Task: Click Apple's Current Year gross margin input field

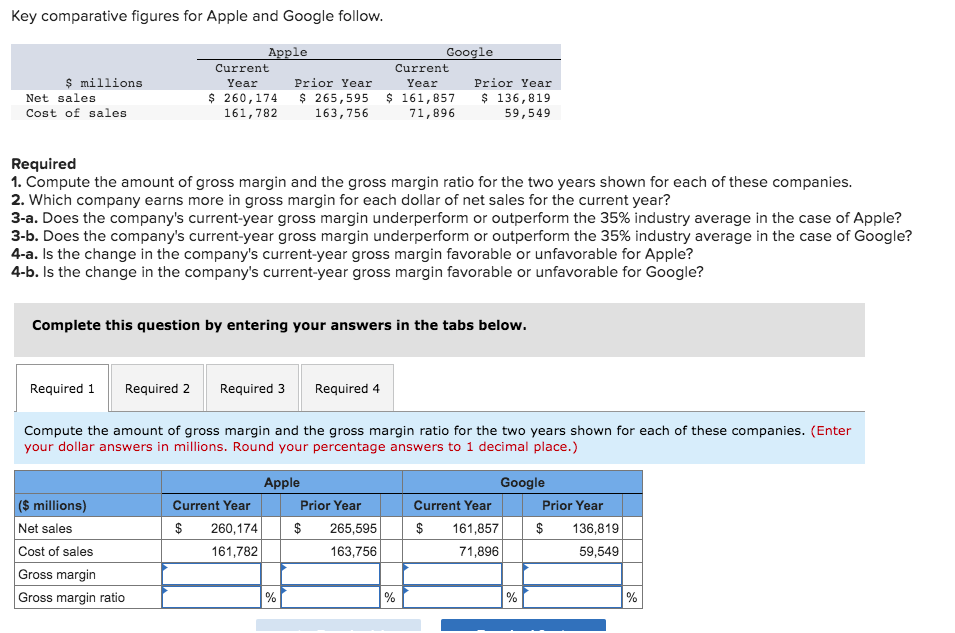Action: pyautogui.click(x=211, y=574)
